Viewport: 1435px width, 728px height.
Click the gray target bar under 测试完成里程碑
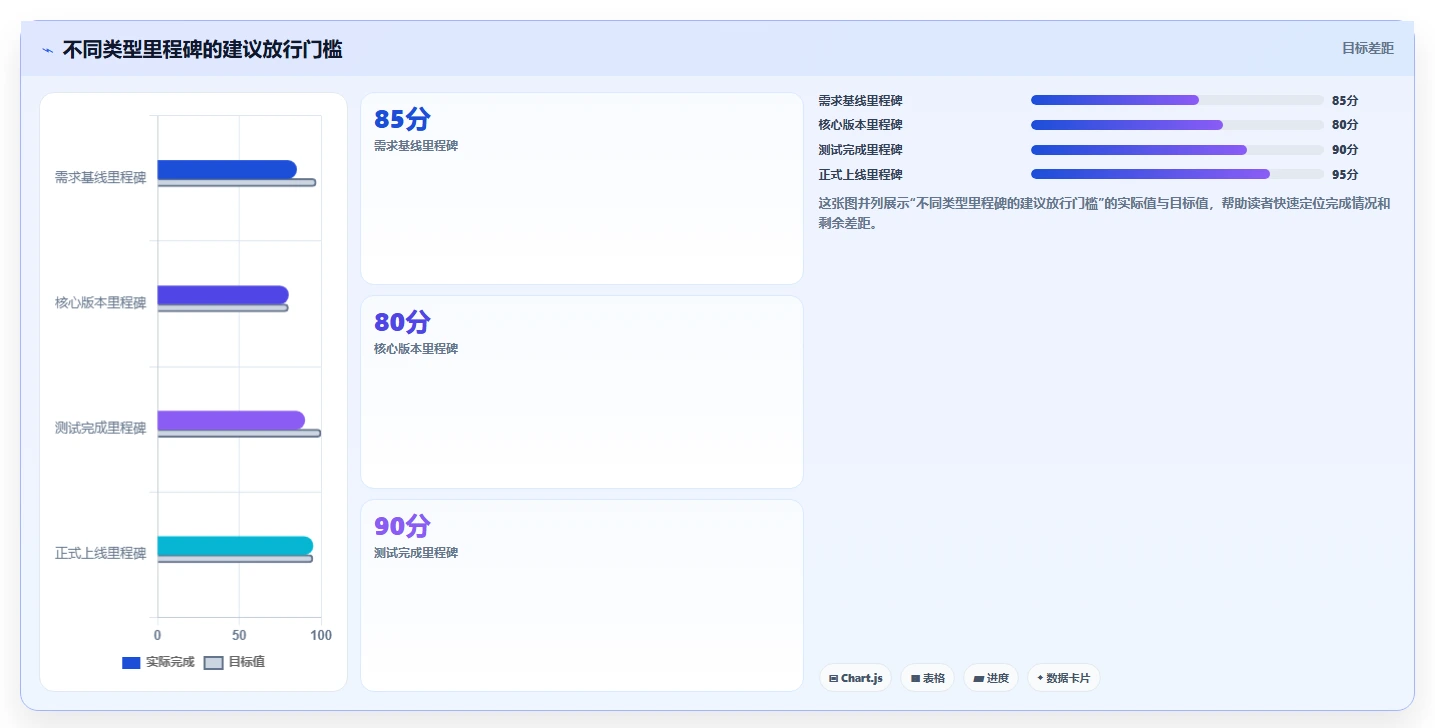tap(239, 433)
